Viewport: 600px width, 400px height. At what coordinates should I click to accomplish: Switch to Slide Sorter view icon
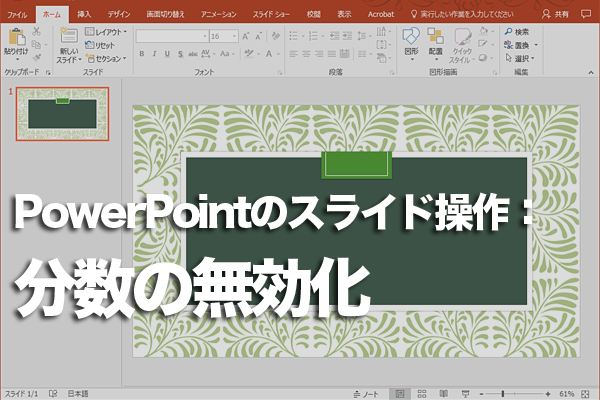[x=422, y=394]
